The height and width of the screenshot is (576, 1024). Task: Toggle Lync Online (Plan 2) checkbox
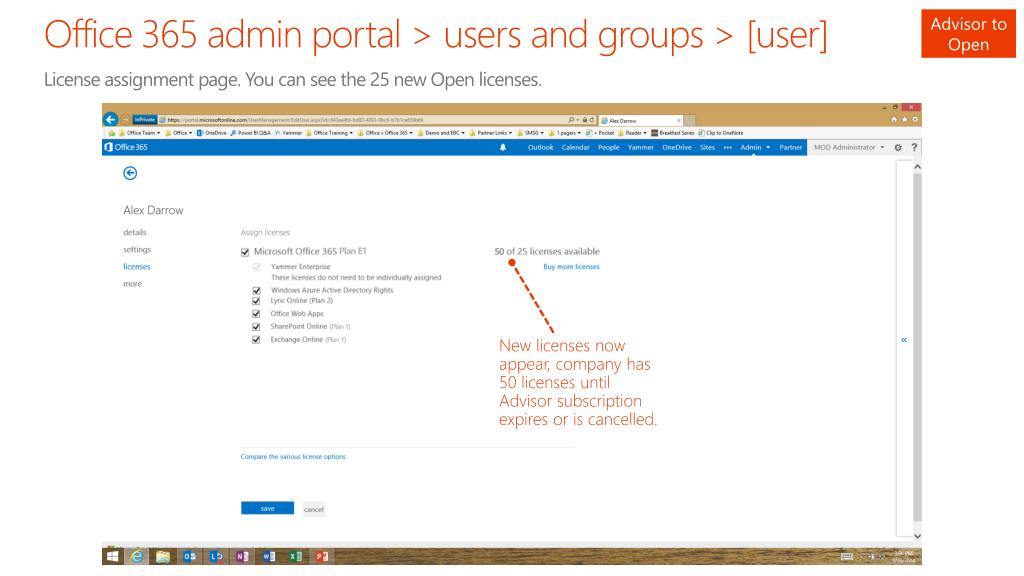257,301
